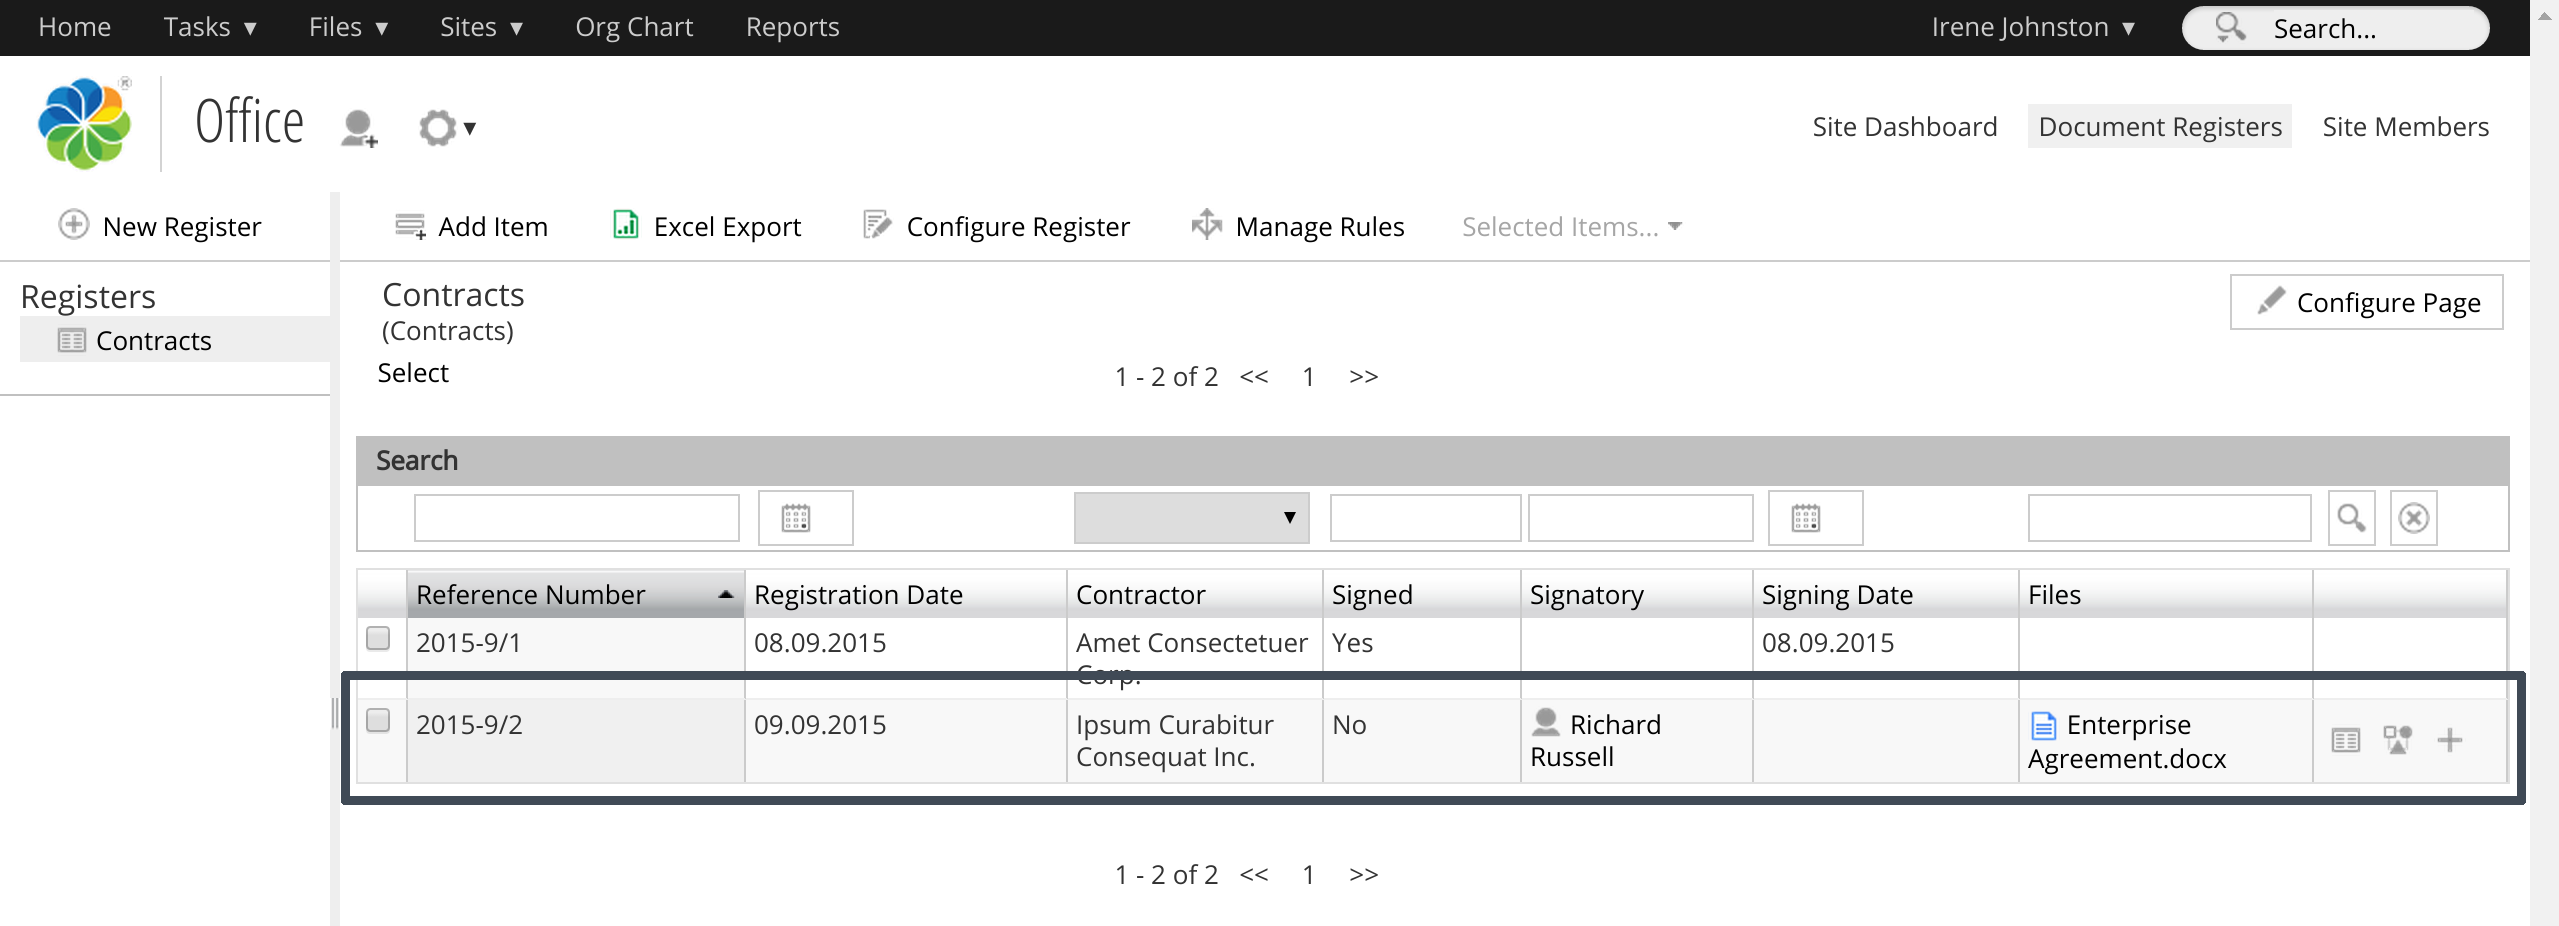The height and width of the screenshot is (926, 2559).
Task: Open the Registration Date calendar picker
Action: [x=804, y=518]
